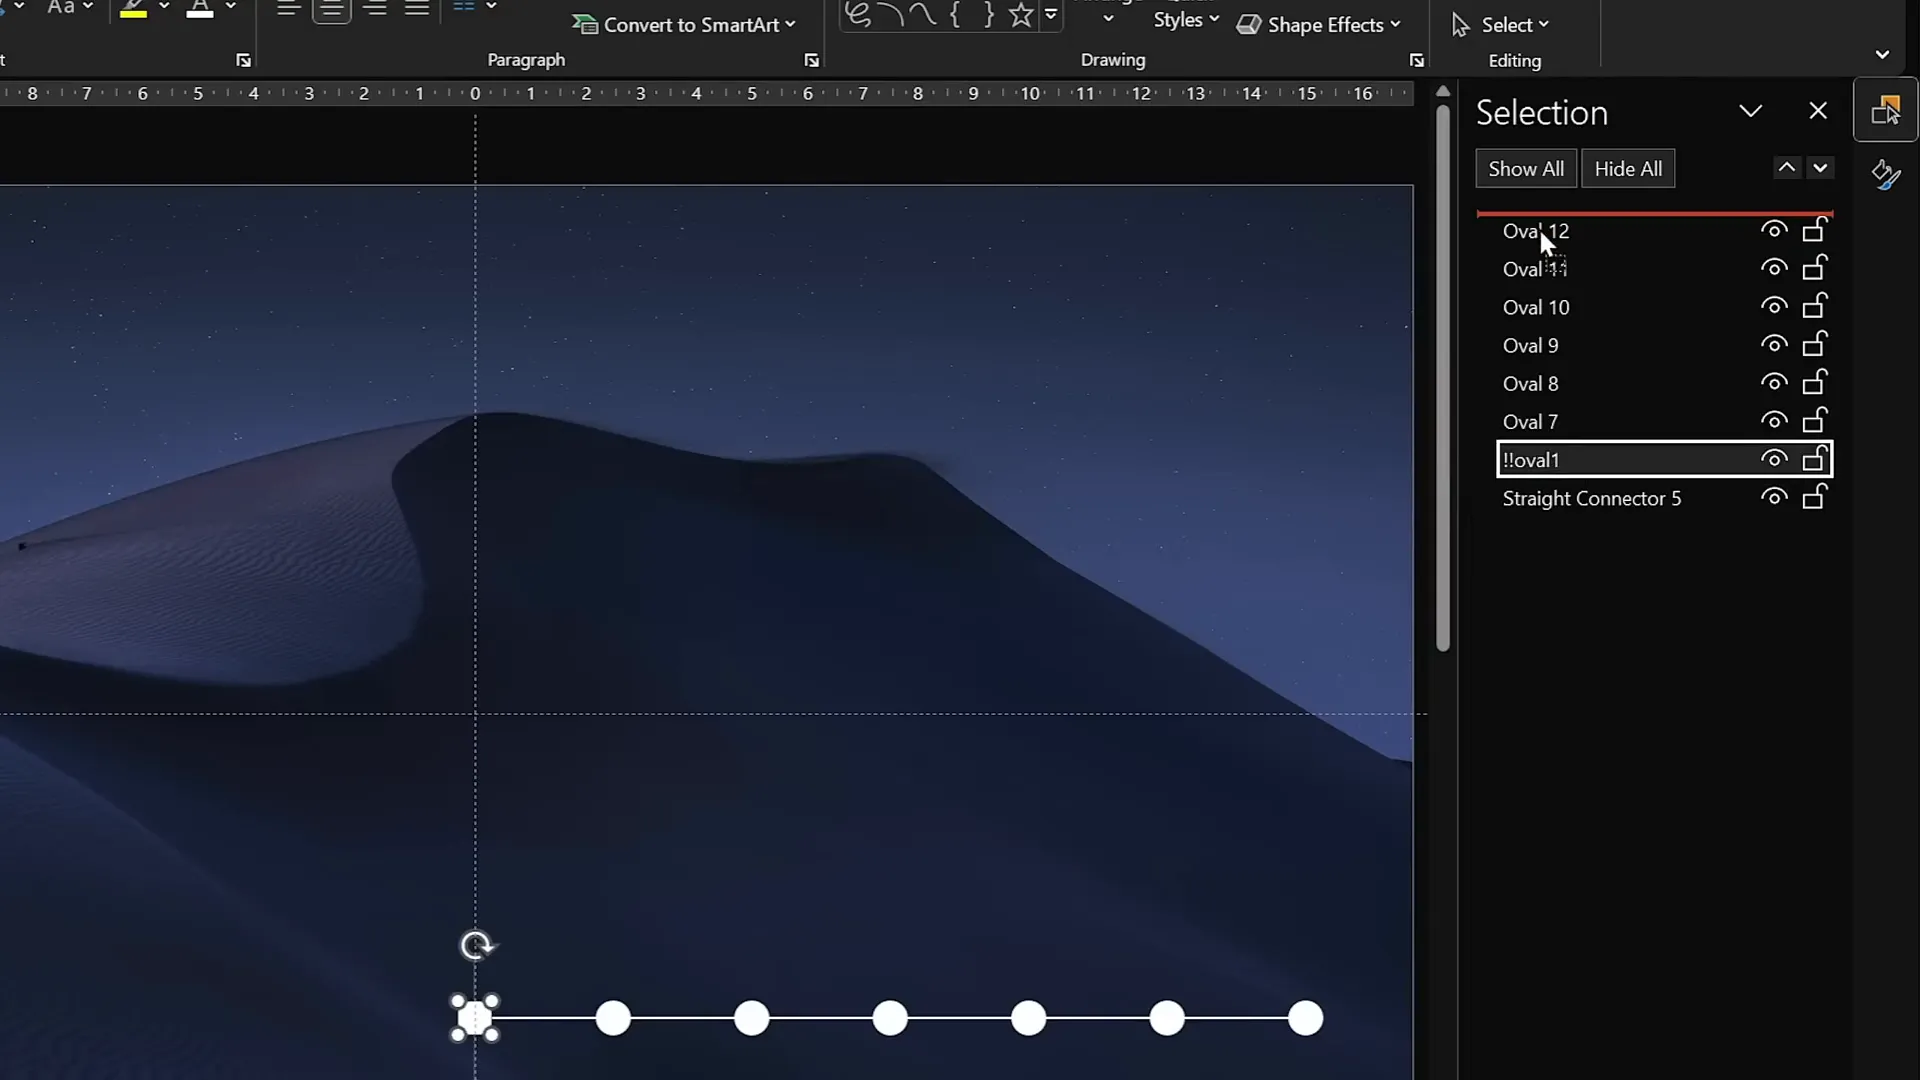Open Shape Effects menu

click(1319, 25)
